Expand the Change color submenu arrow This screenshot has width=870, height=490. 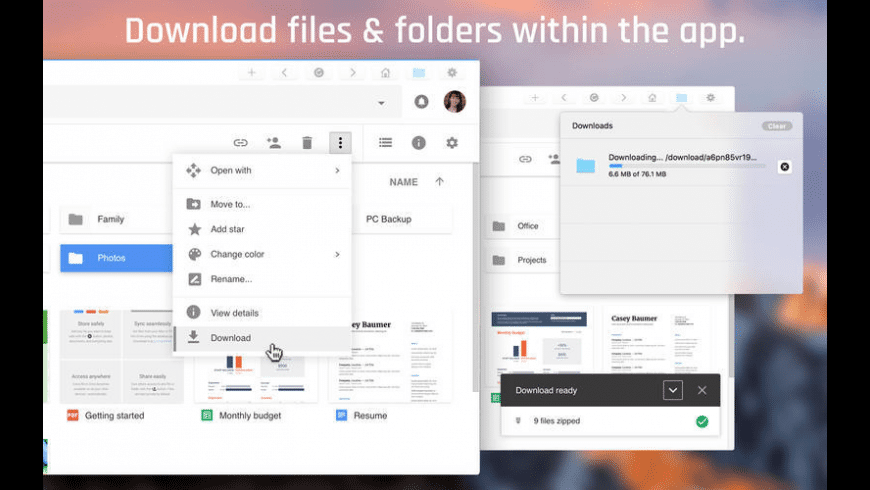point(337,254)
